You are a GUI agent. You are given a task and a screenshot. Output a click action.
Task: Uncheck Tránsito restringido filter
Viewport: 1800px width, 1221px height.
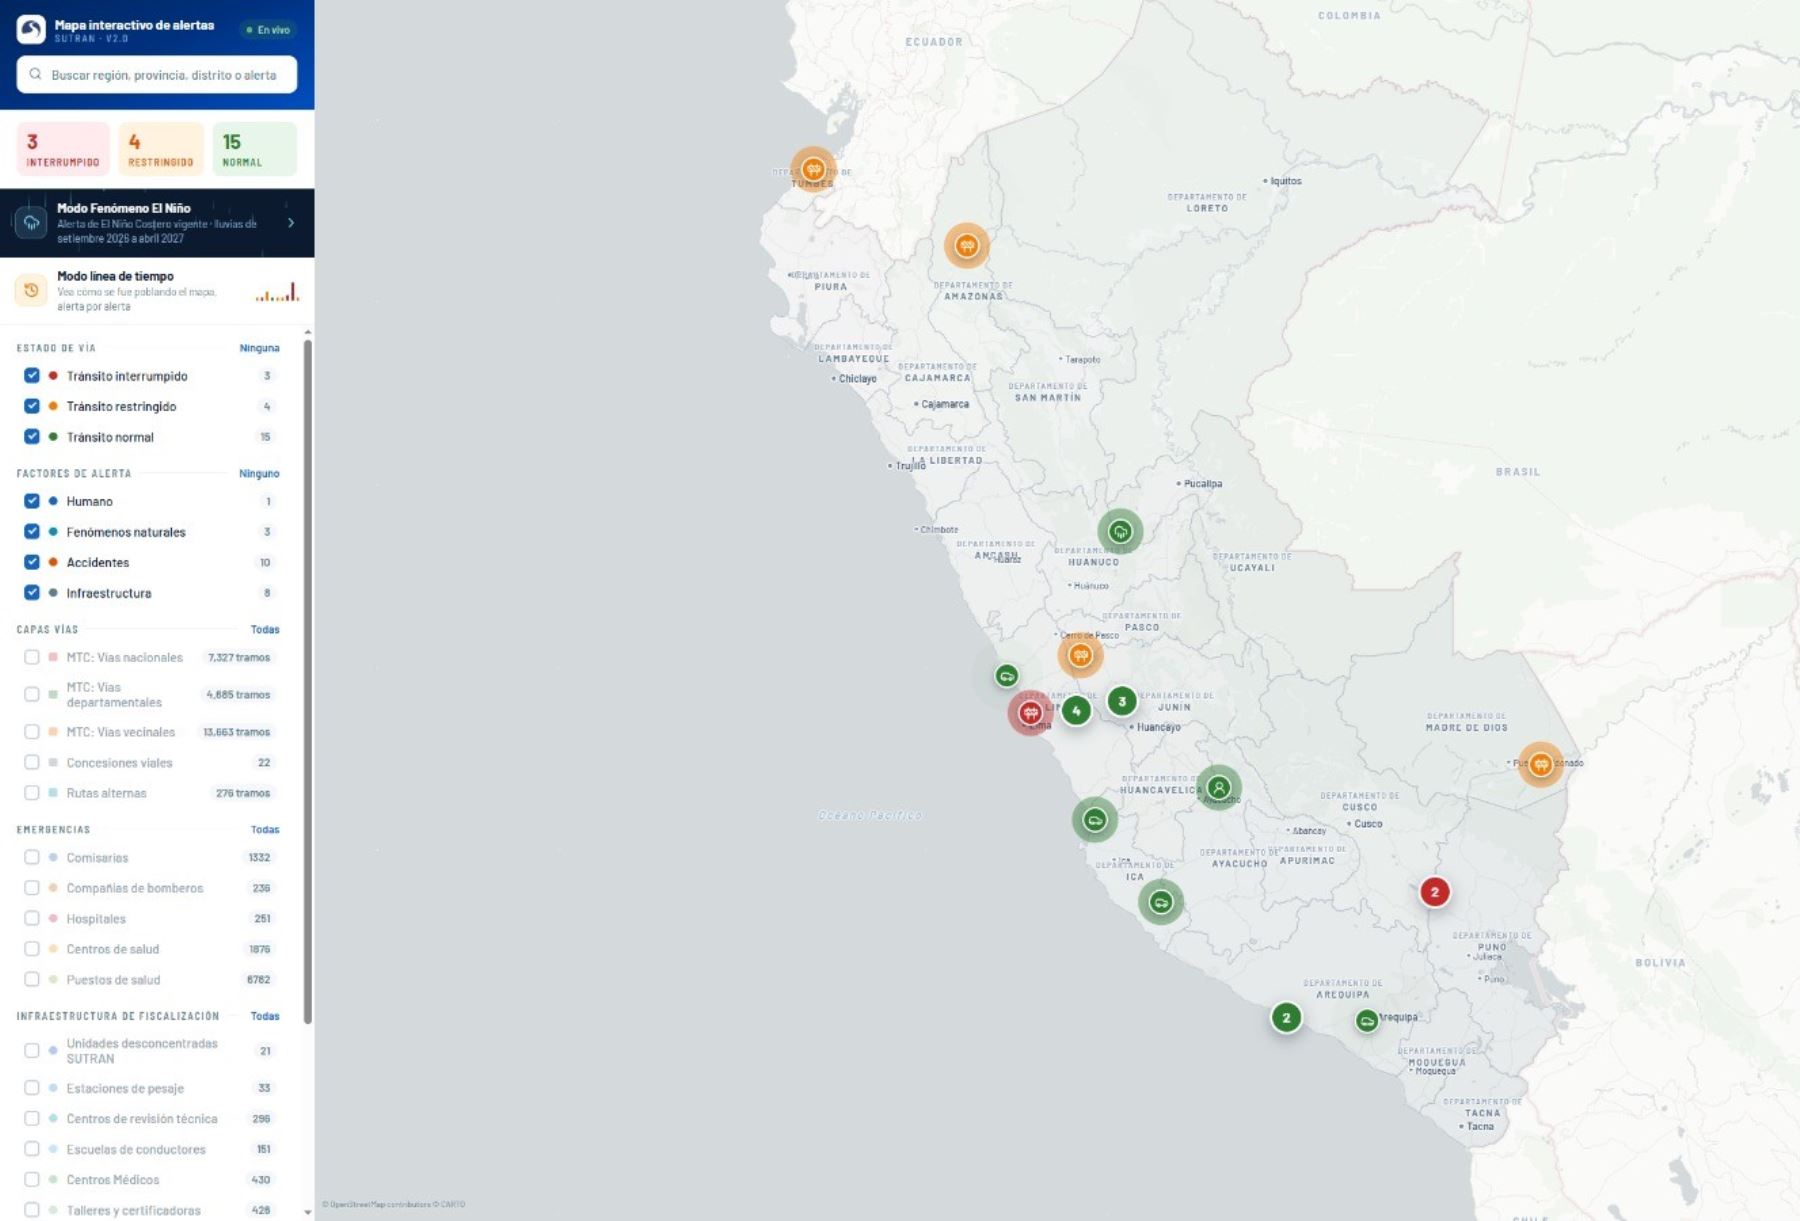click(x=32, y=406)
